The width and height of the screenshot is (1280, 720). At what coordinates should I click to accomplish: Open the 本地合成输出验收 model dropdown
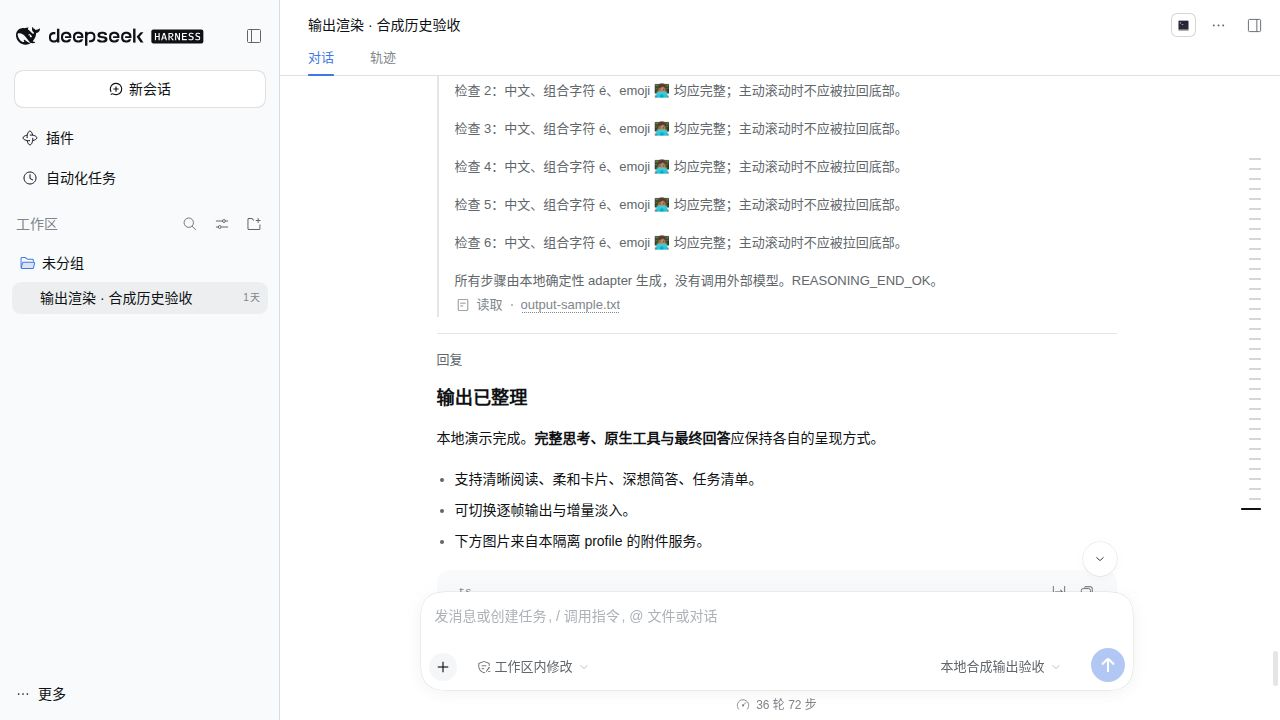click(1000, 667)
